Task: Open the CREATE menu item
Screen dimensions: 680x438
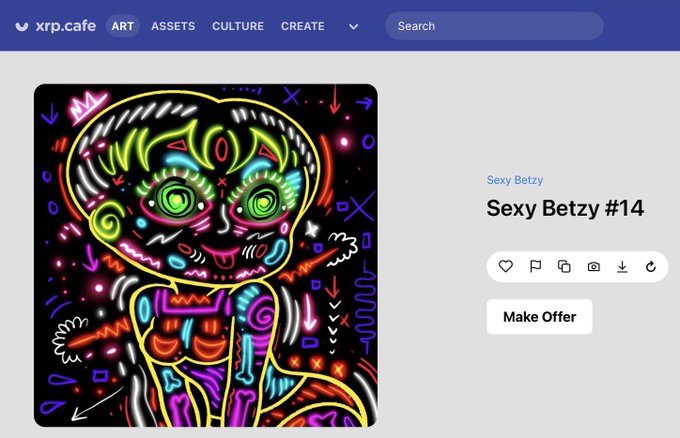Action: point(303,26)
